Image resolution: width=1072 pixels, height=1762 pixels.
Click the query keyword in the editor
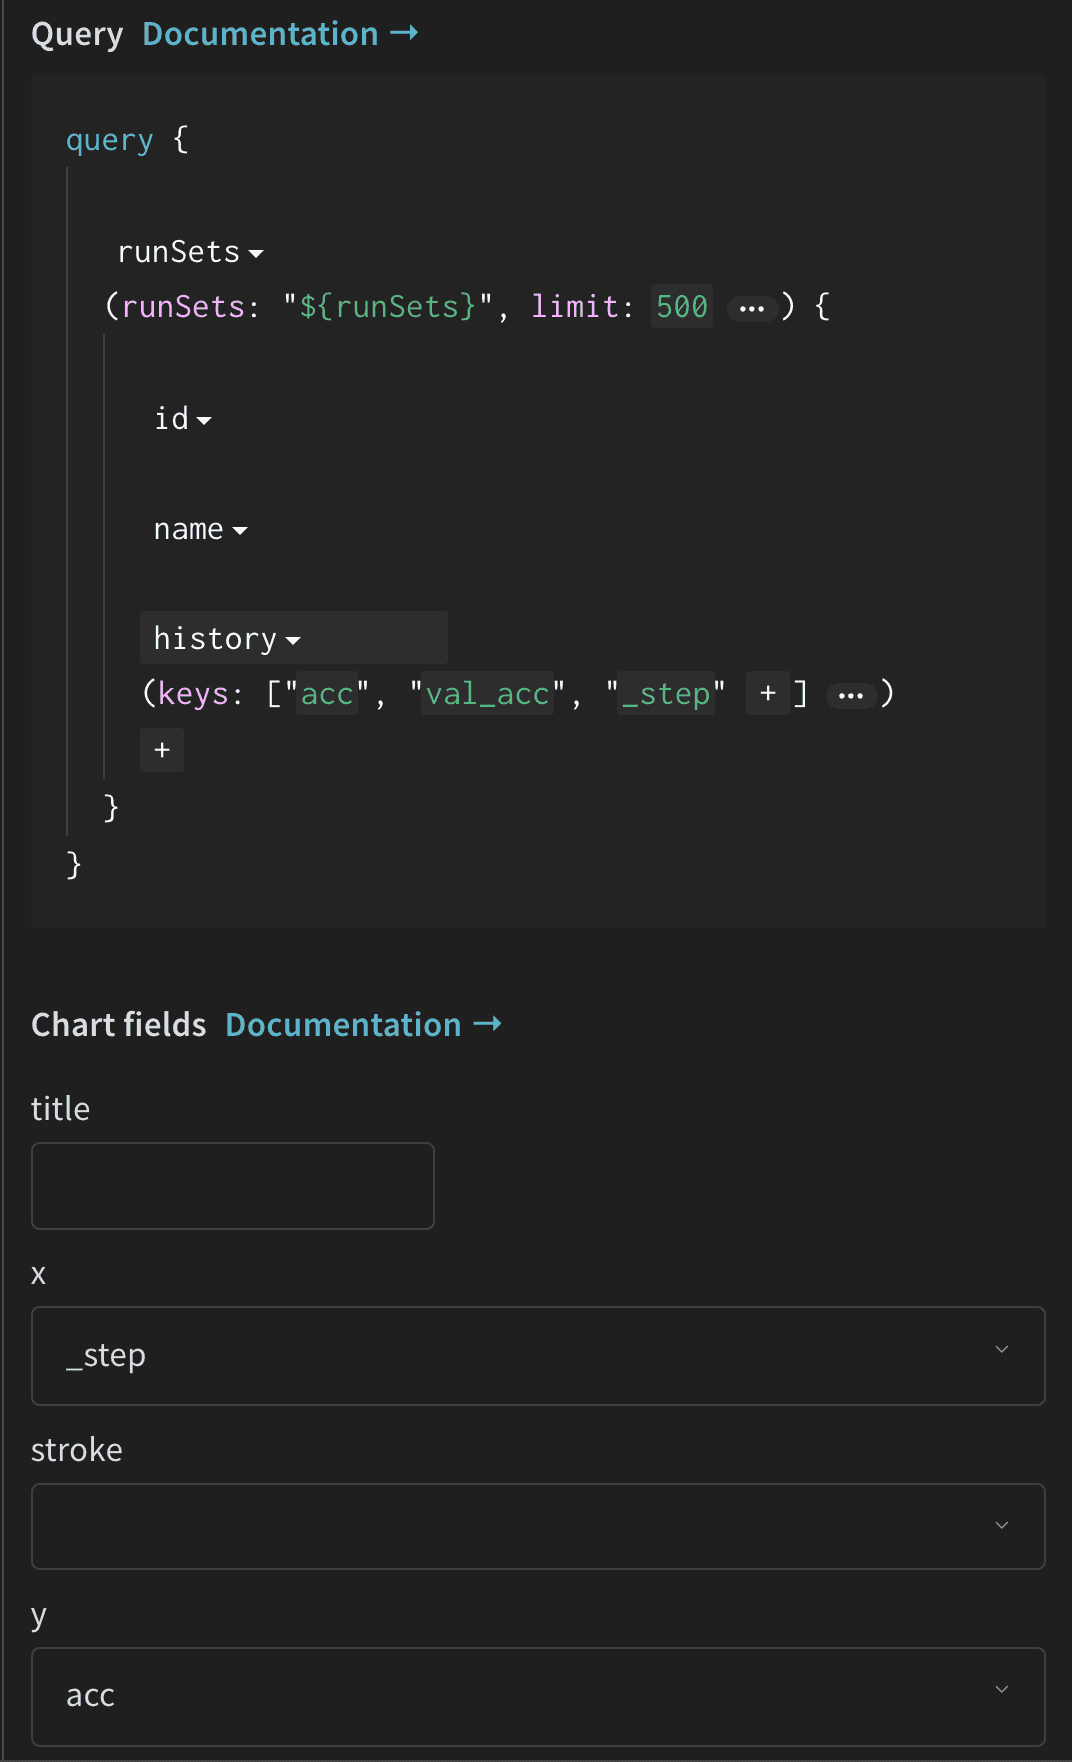point(109,140)
